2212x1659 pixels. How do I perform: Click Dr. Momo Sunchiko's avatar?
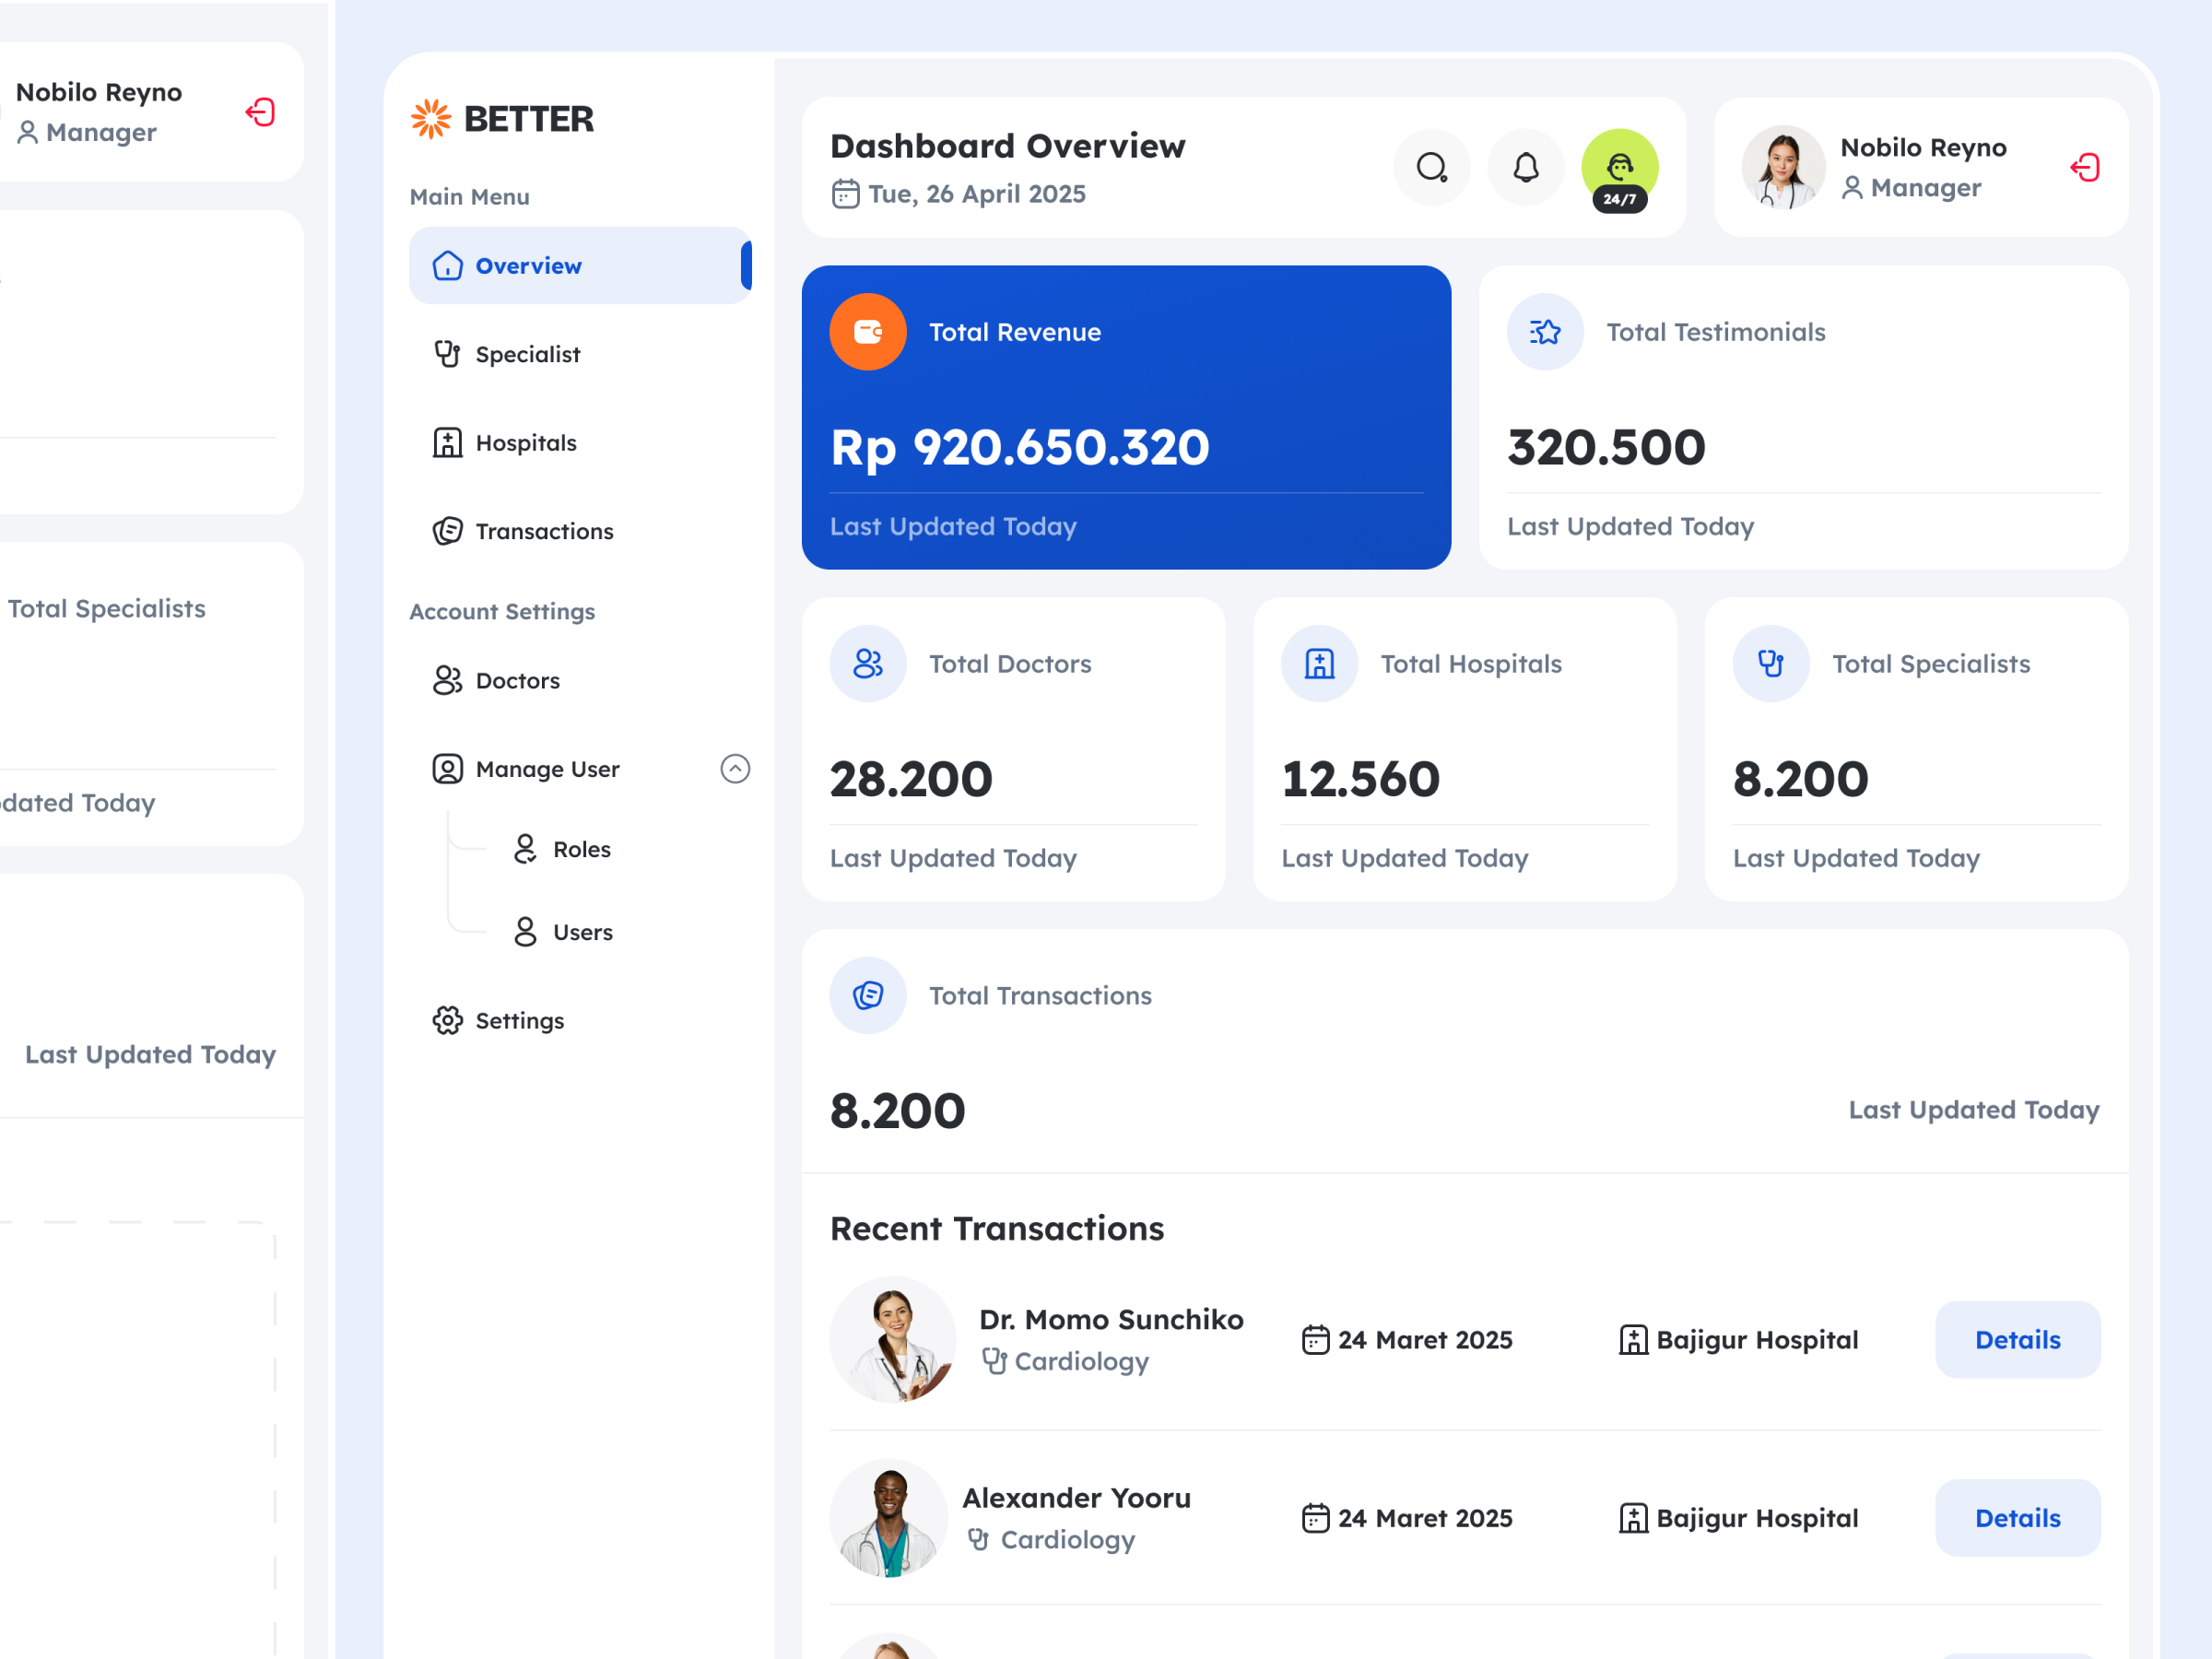(x=893, y=1340)
